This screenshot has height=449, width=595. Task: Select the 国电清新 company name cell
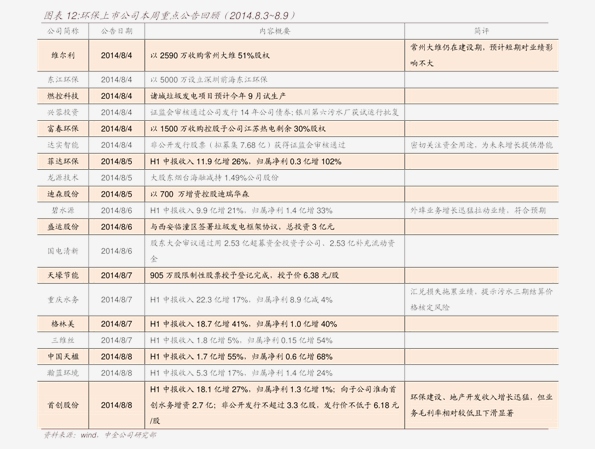[63, 251]
